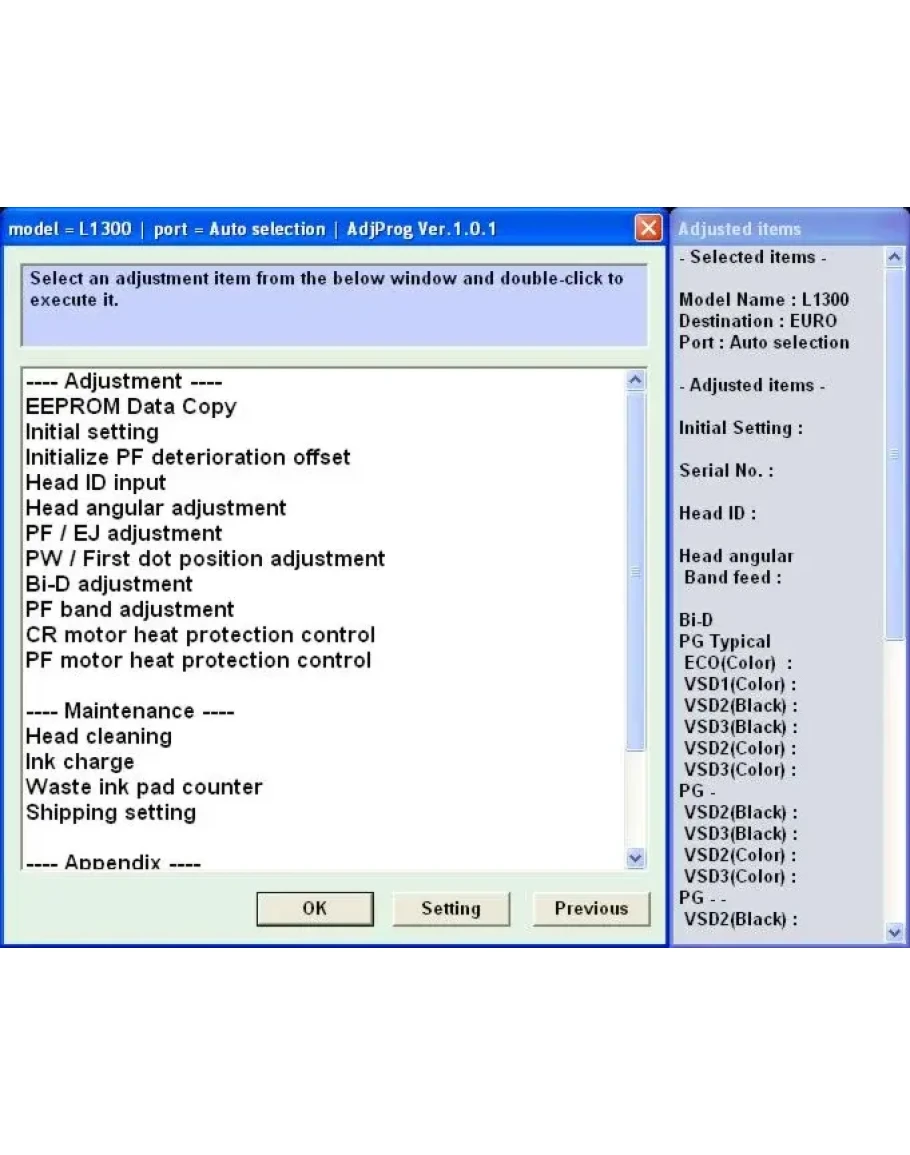Screen dimensions: 910x1155
Task: Select Waste ink pad counter
Action: pos(144,787)
